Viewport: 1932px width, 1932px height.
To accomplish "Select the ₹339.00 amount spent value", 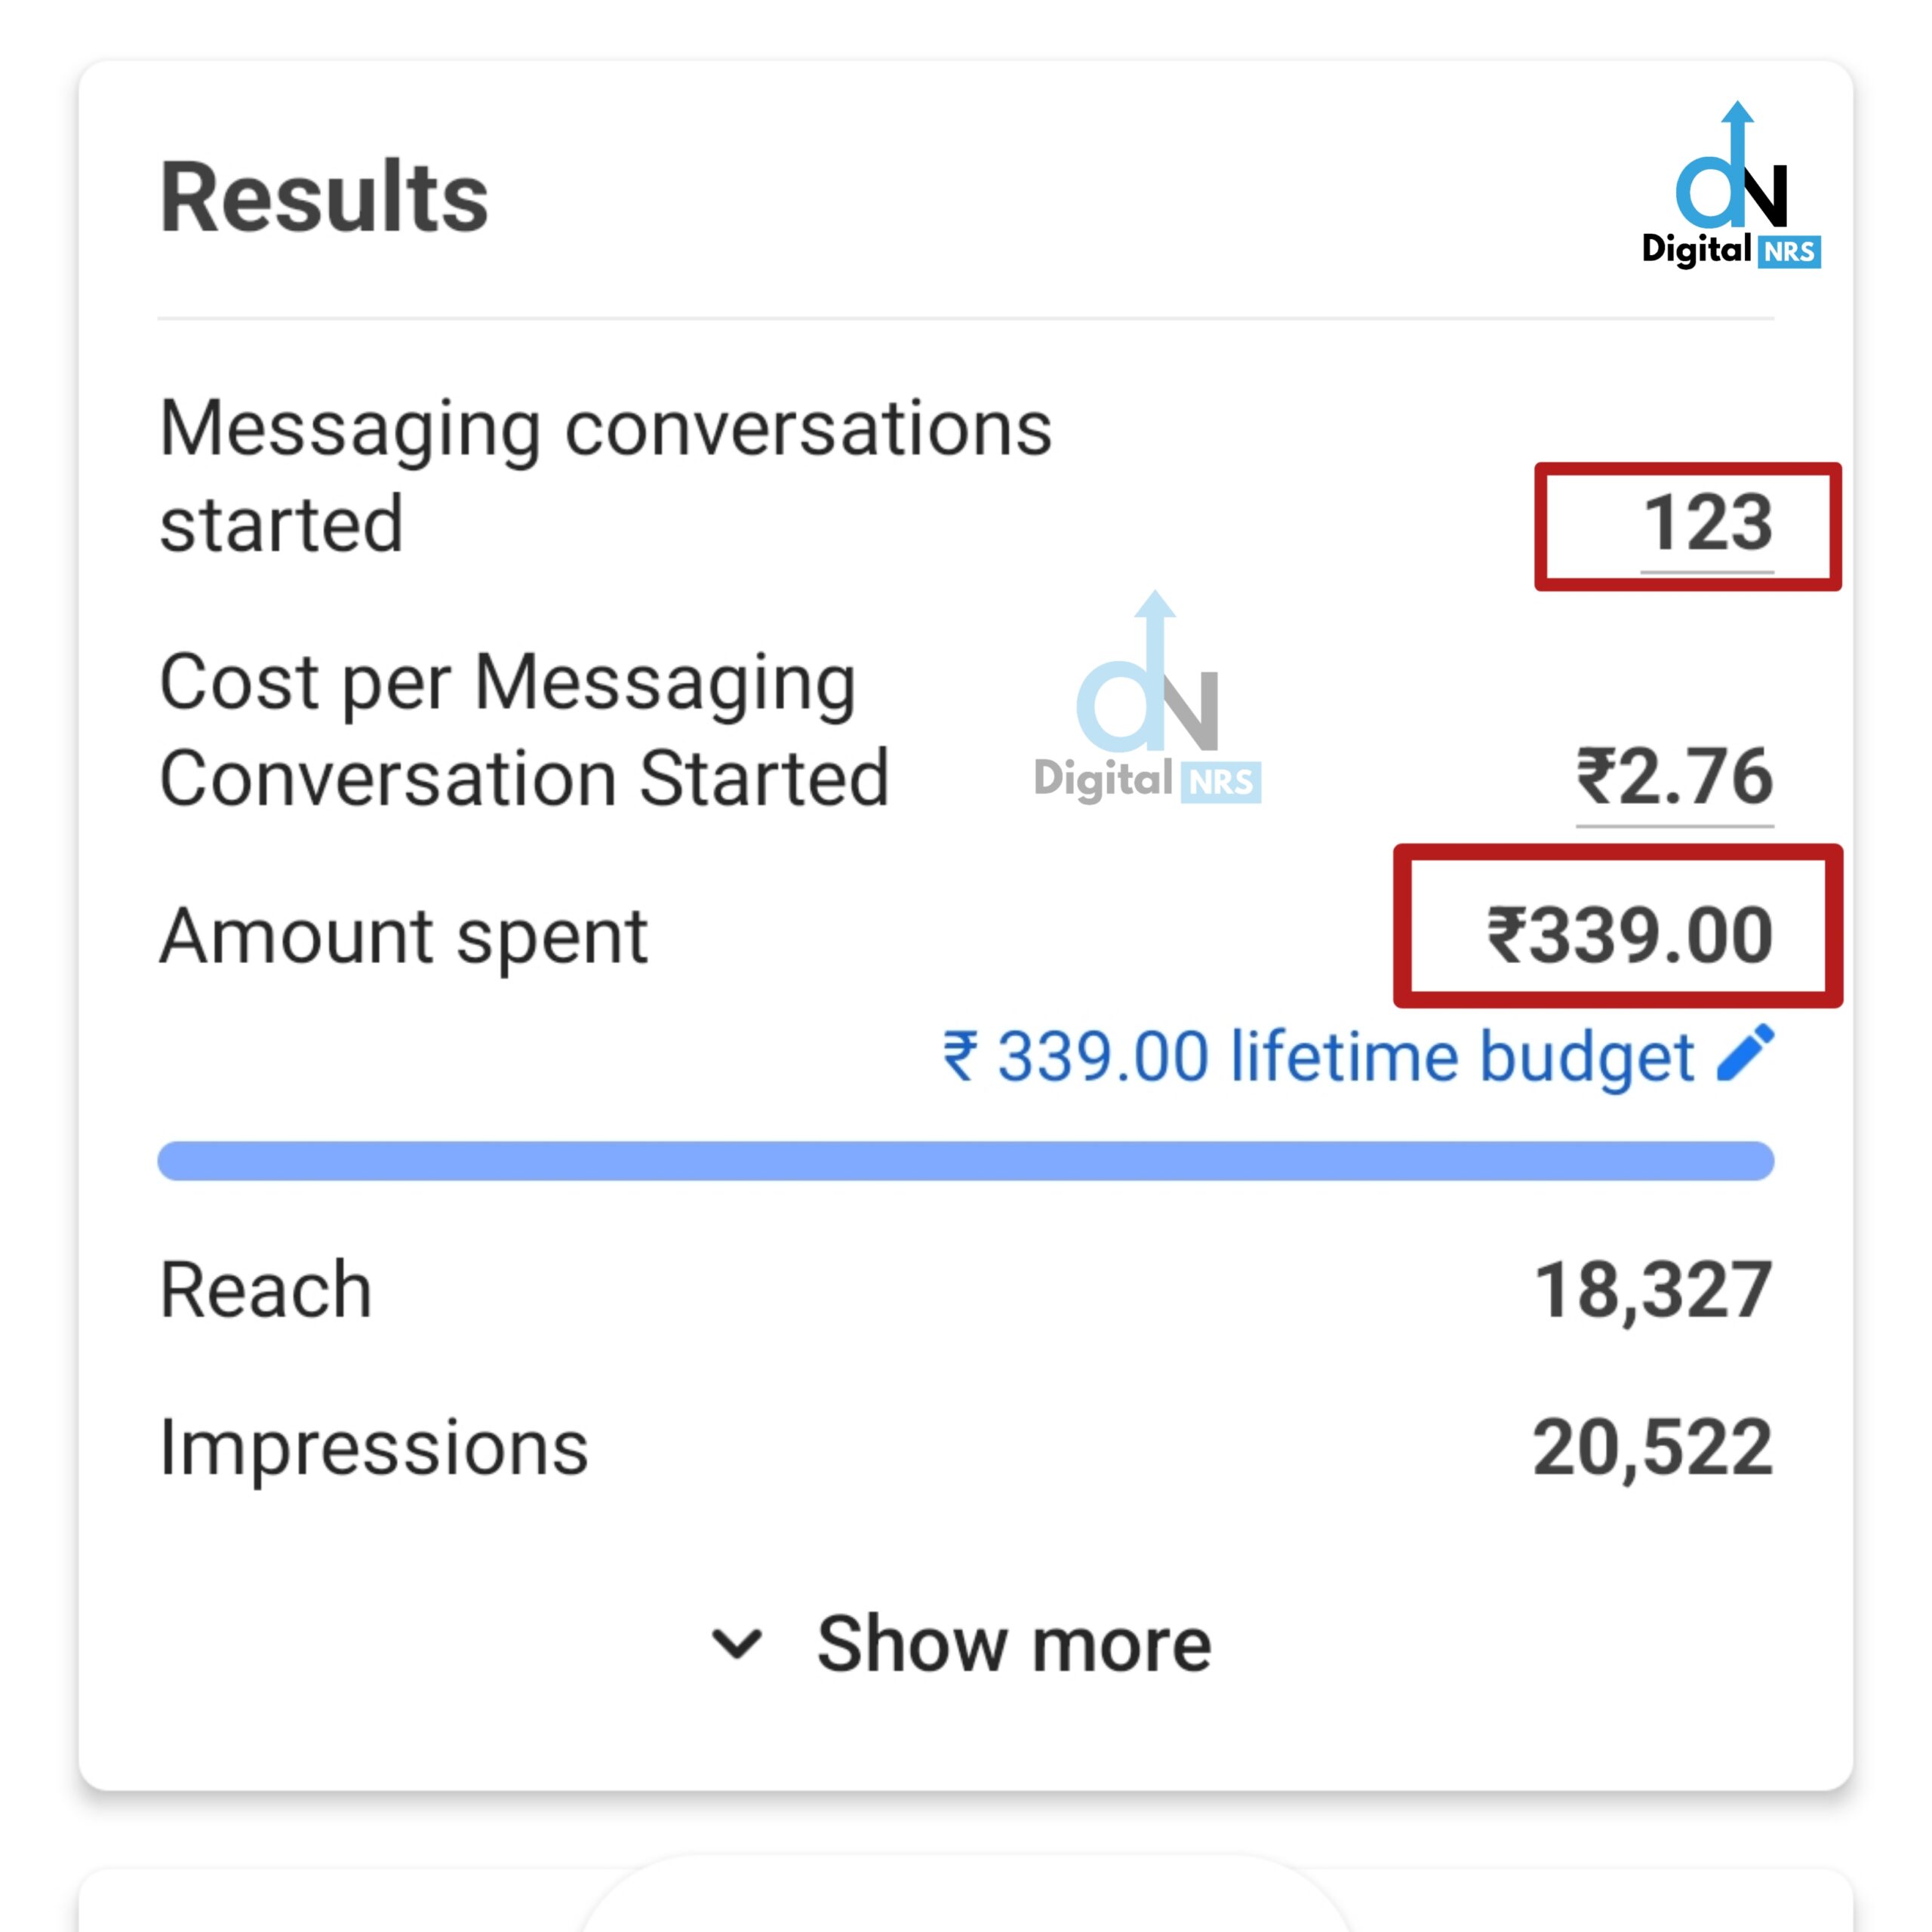I will point(1630,936).
